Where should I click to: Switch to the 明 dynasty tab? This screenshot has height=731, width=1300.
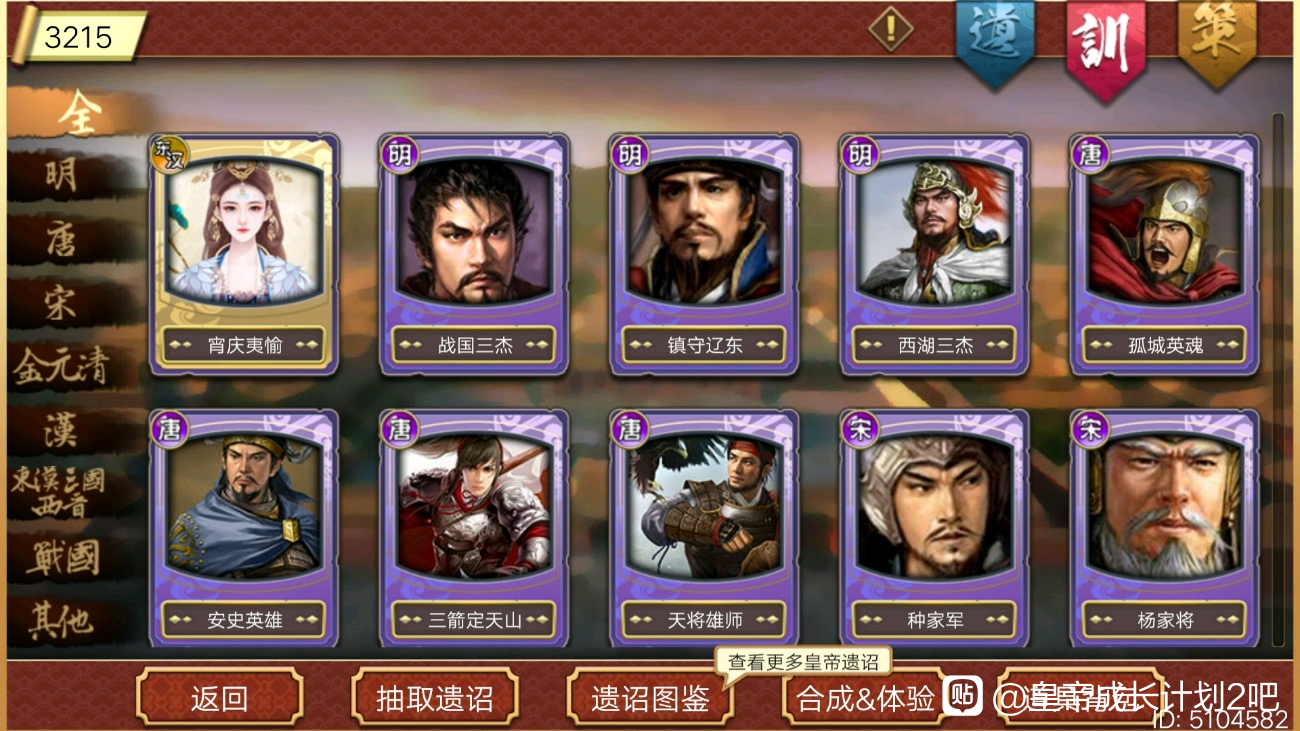(x=62, y=177)
